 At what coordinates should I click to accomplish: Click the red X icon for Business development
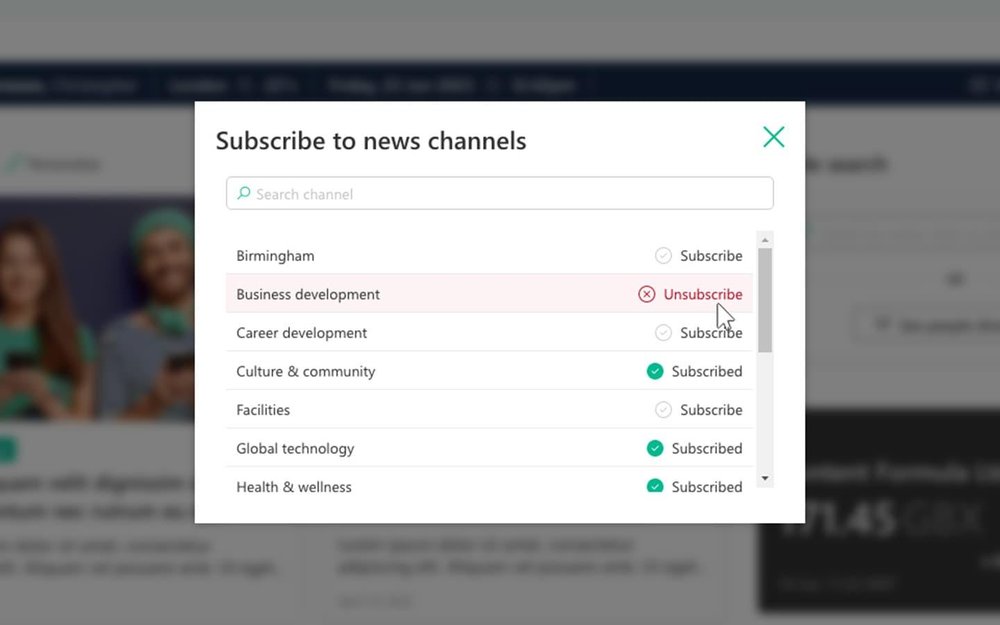click(647, 294)
